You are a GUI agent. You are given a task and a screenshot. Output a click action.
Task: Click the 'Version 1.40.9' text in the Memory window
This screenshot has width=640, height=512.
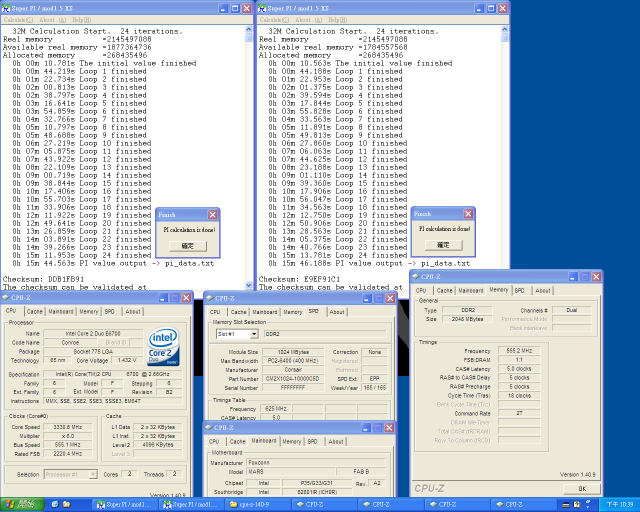[x=577, y=474]
